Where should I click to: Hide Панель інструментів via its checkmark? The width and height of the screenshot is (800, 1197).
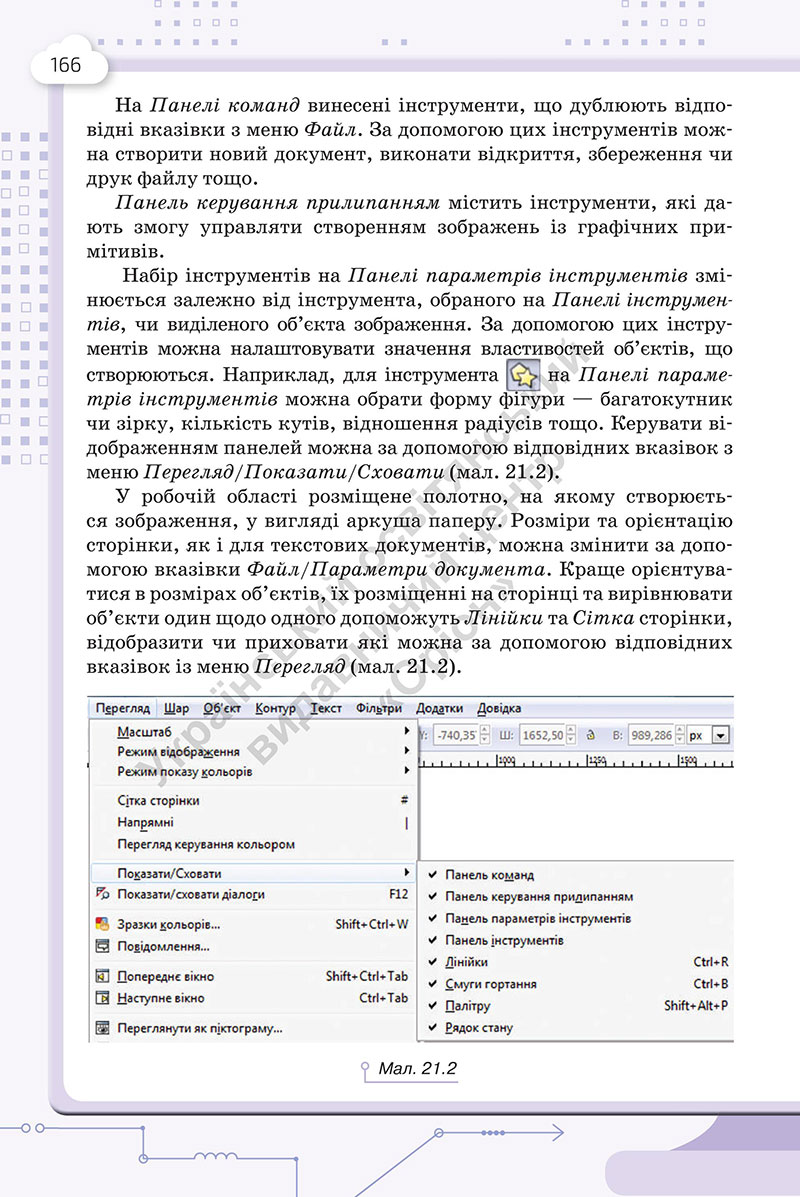(x=433, y=940)
